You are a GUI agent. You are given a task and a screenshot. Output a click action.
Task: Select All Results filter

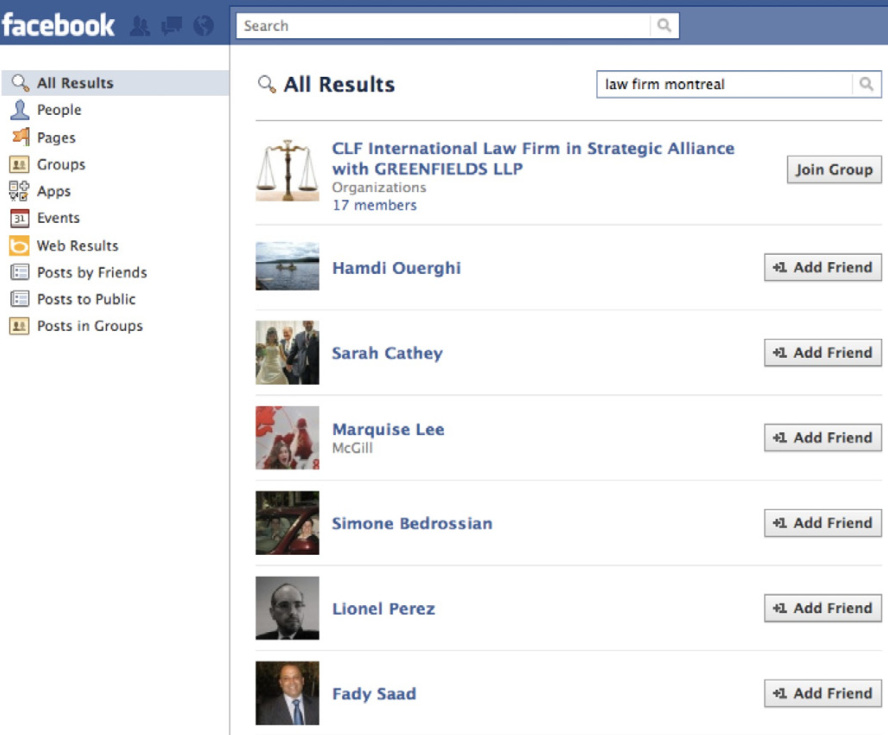[116, 83]
